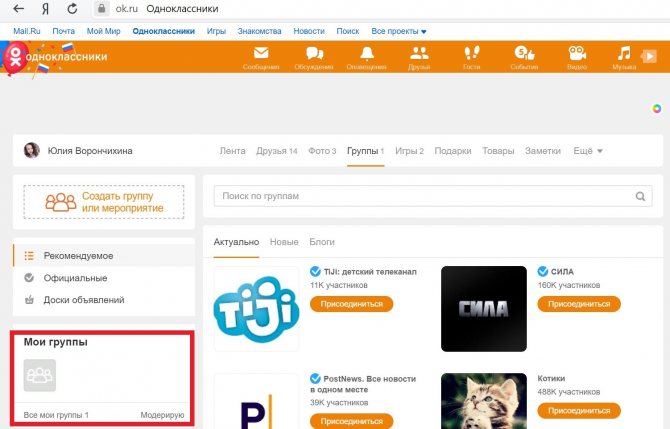This screenshot has width=670, height=429.
Task: Open СИЛА group thumbnail
Action: 484,309
